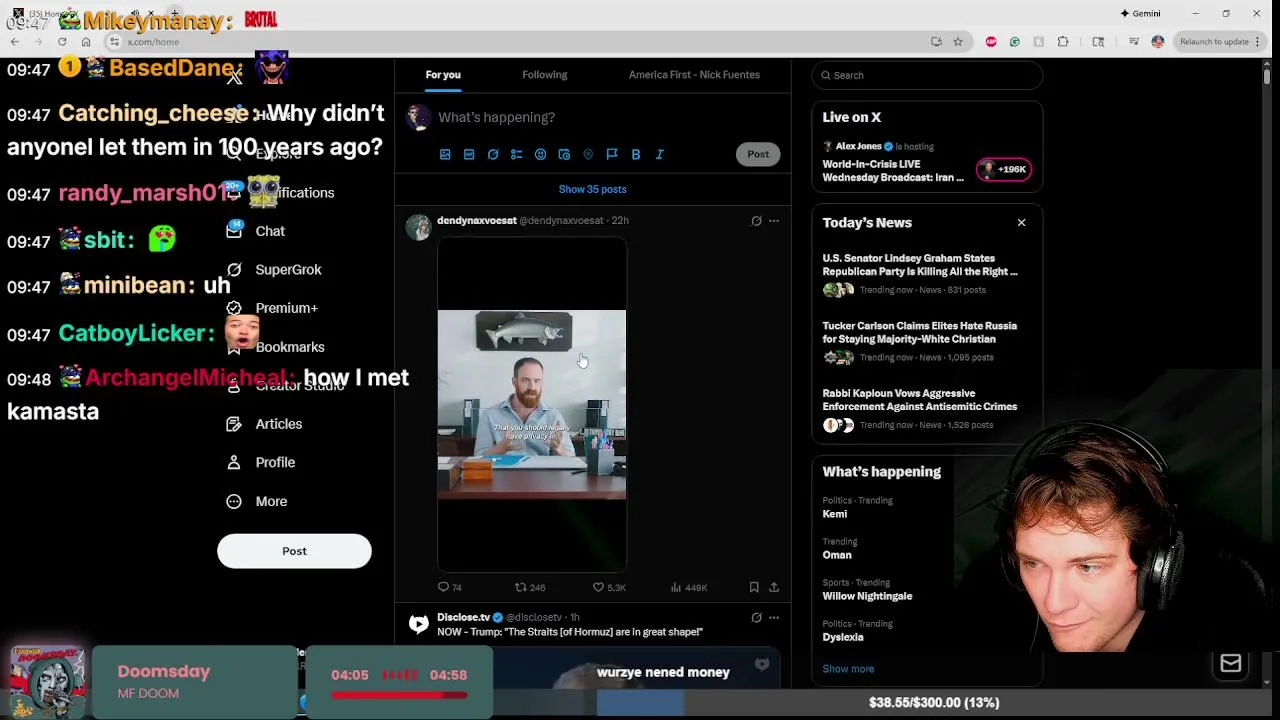Add a poll to the new post
Image resolution: width=1280 pixels, height=720 pixels.
coord(517,154)
